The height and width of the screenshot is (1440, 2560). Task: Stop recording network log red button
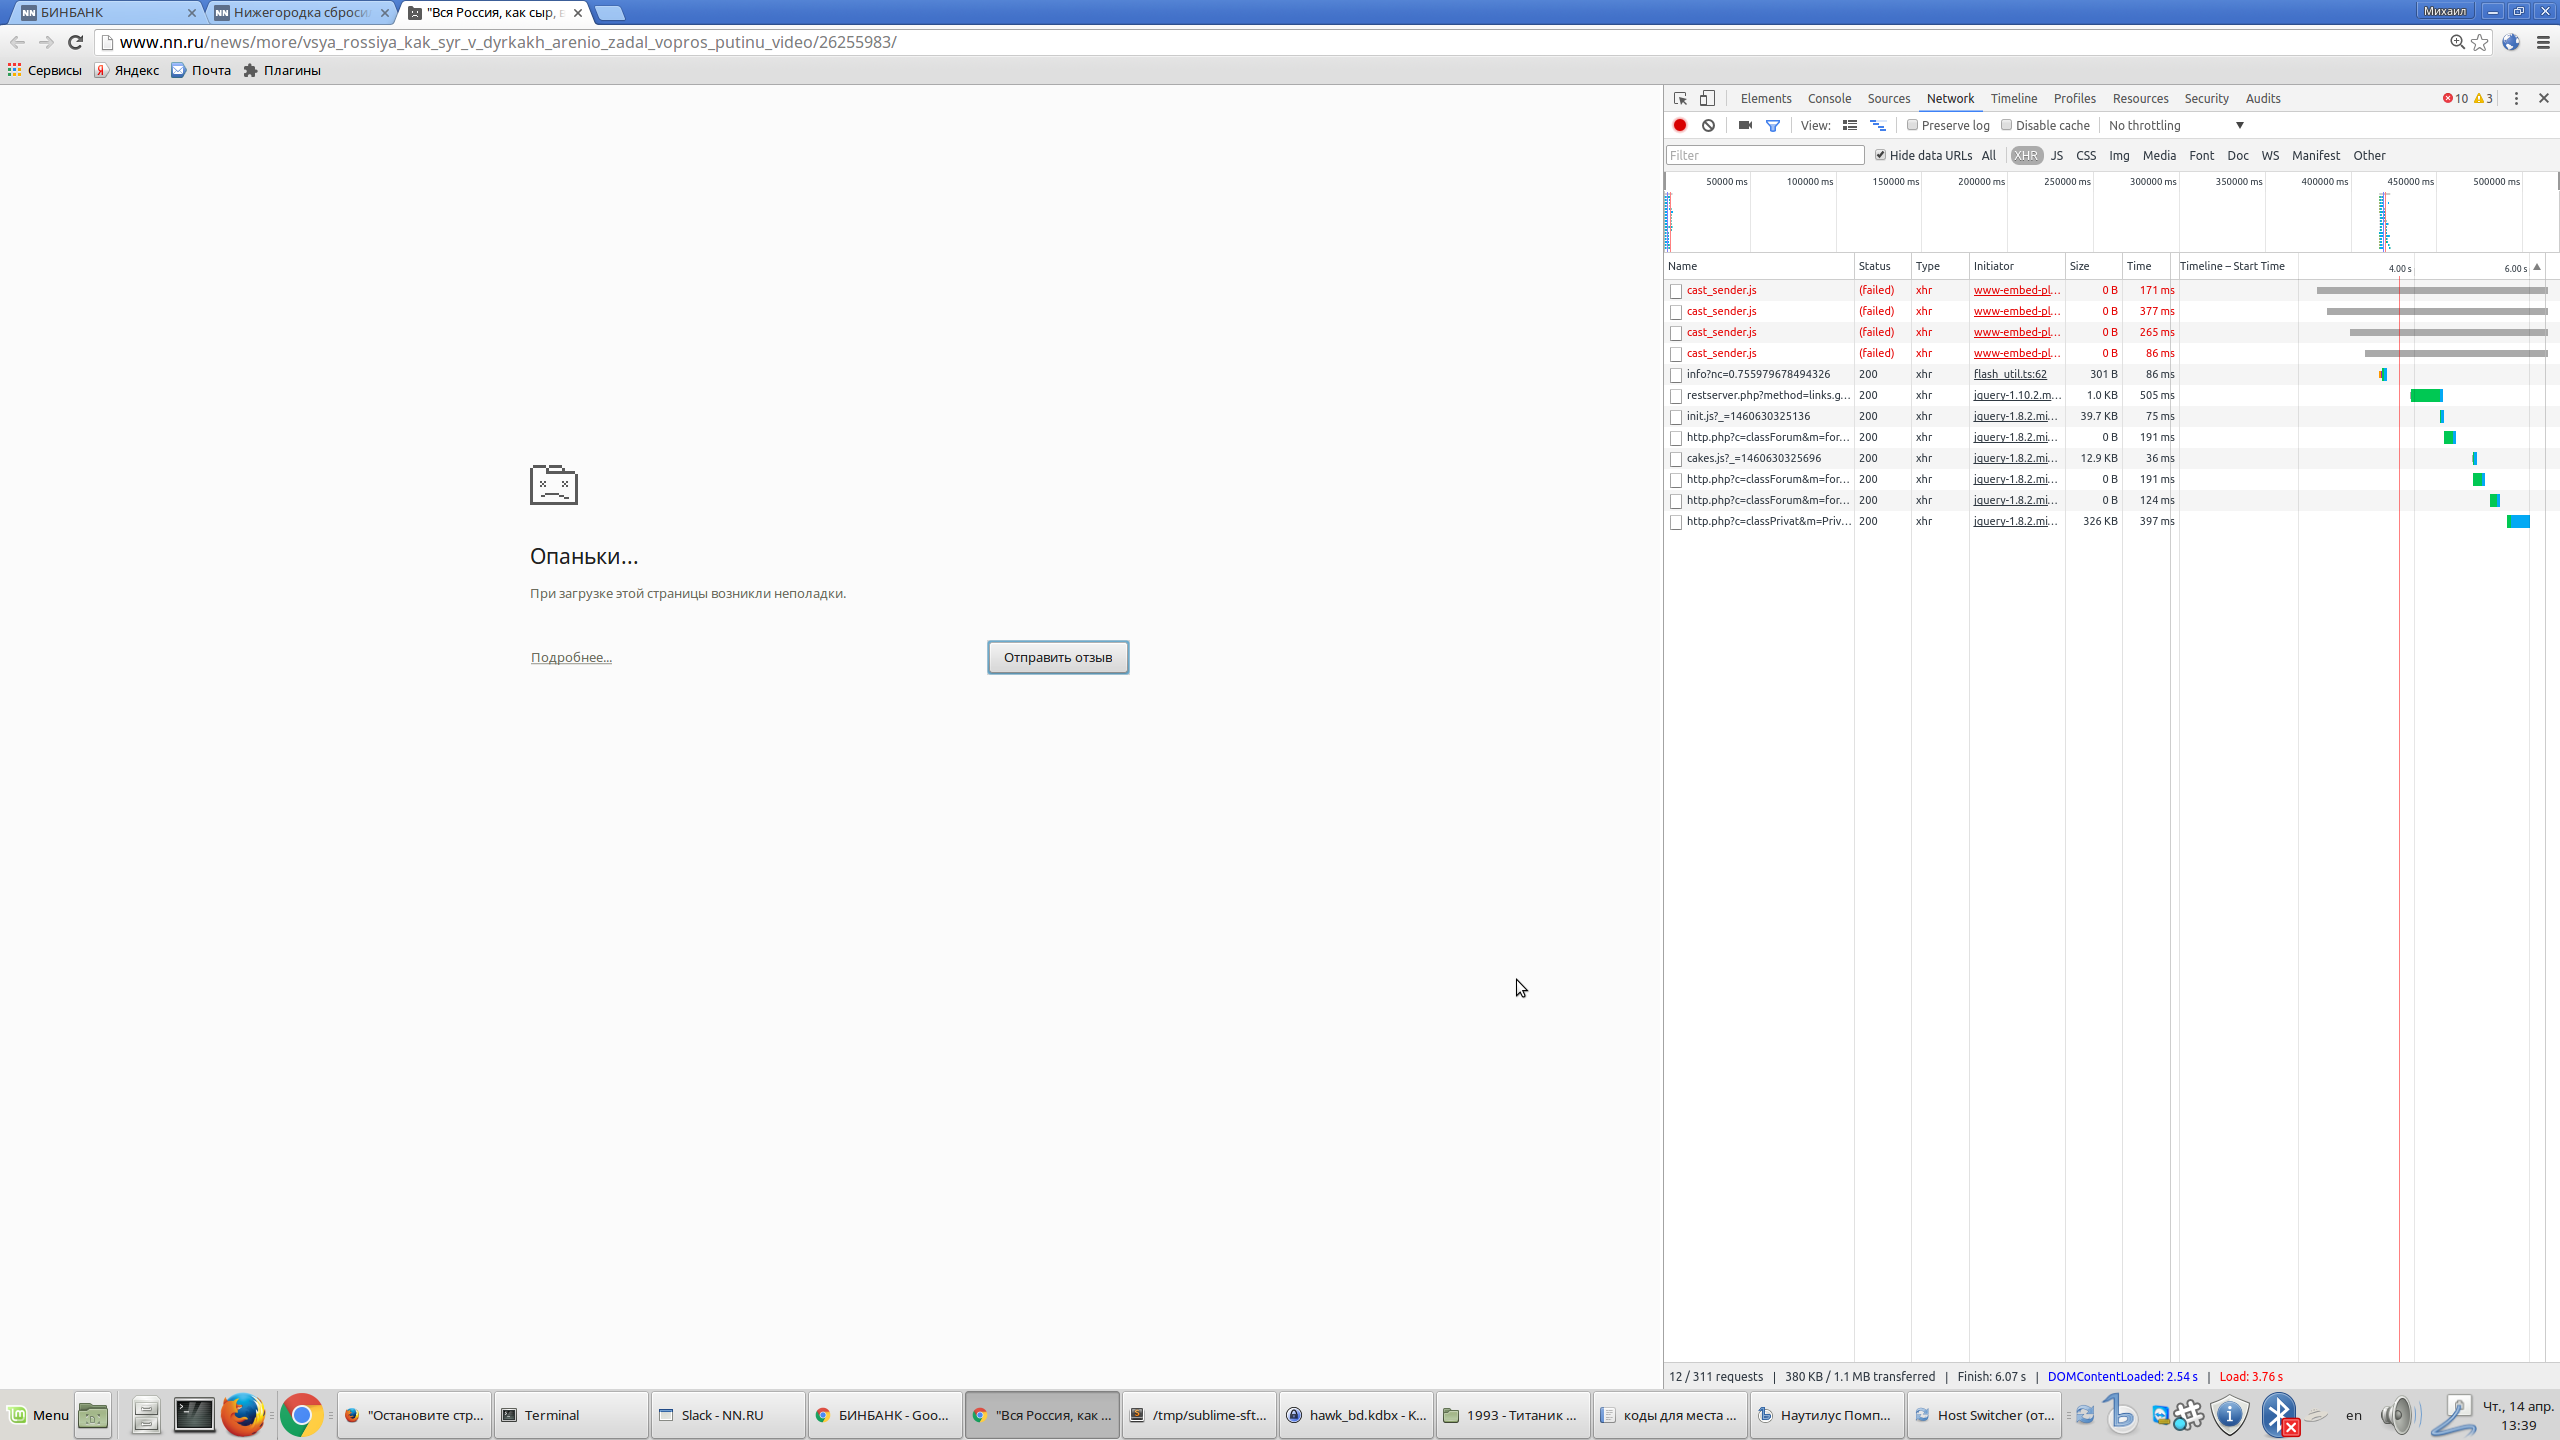(x=1680, y=125)
